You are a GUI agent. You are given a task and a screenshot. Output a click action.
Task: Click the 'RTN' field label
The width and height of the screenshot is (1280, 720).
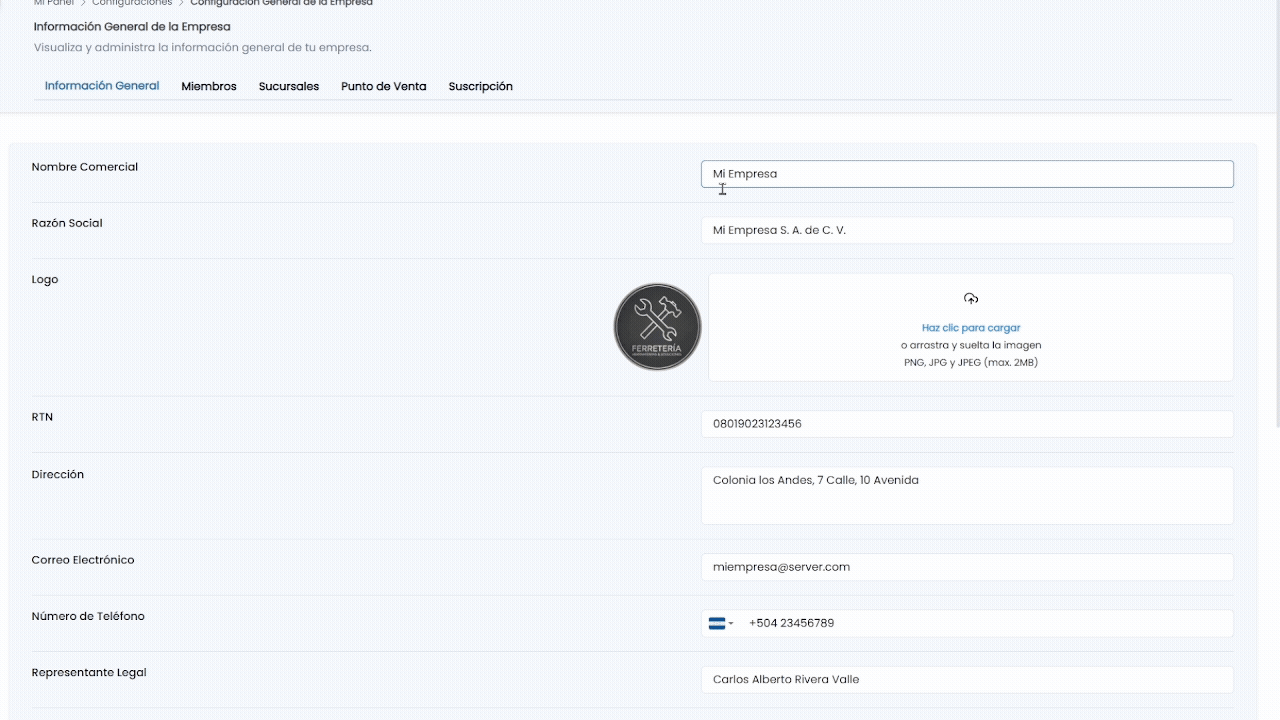[x=42, y=417]
